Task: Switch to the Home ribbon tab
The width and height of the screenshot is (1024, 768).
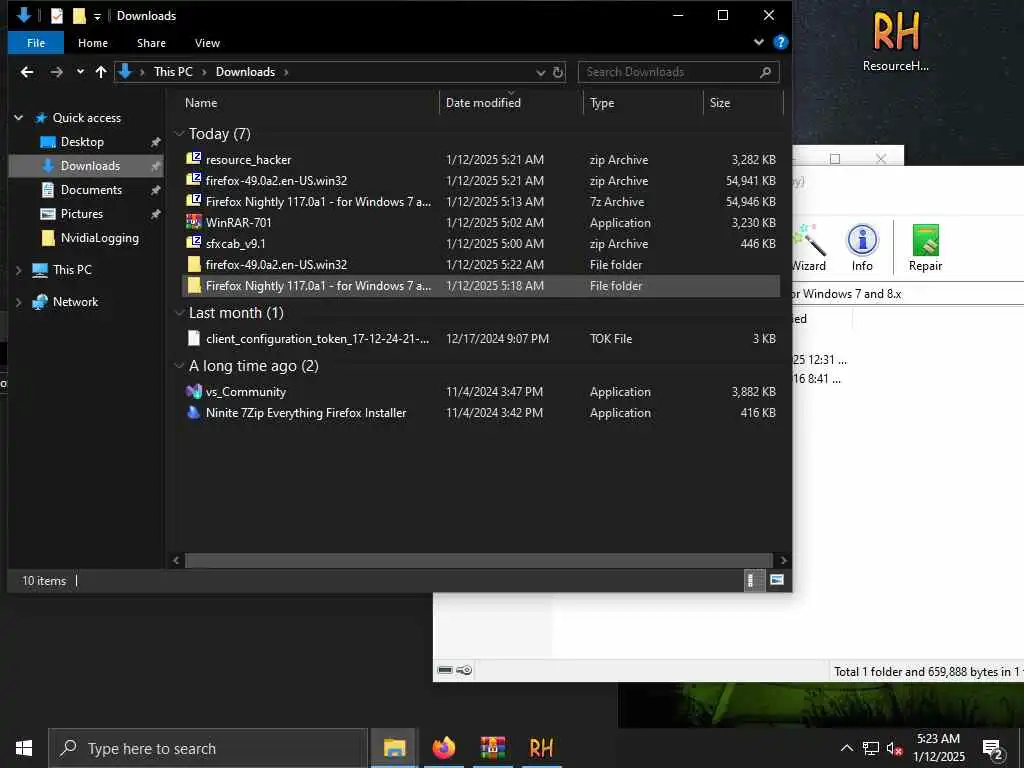Action: (93, 43)
